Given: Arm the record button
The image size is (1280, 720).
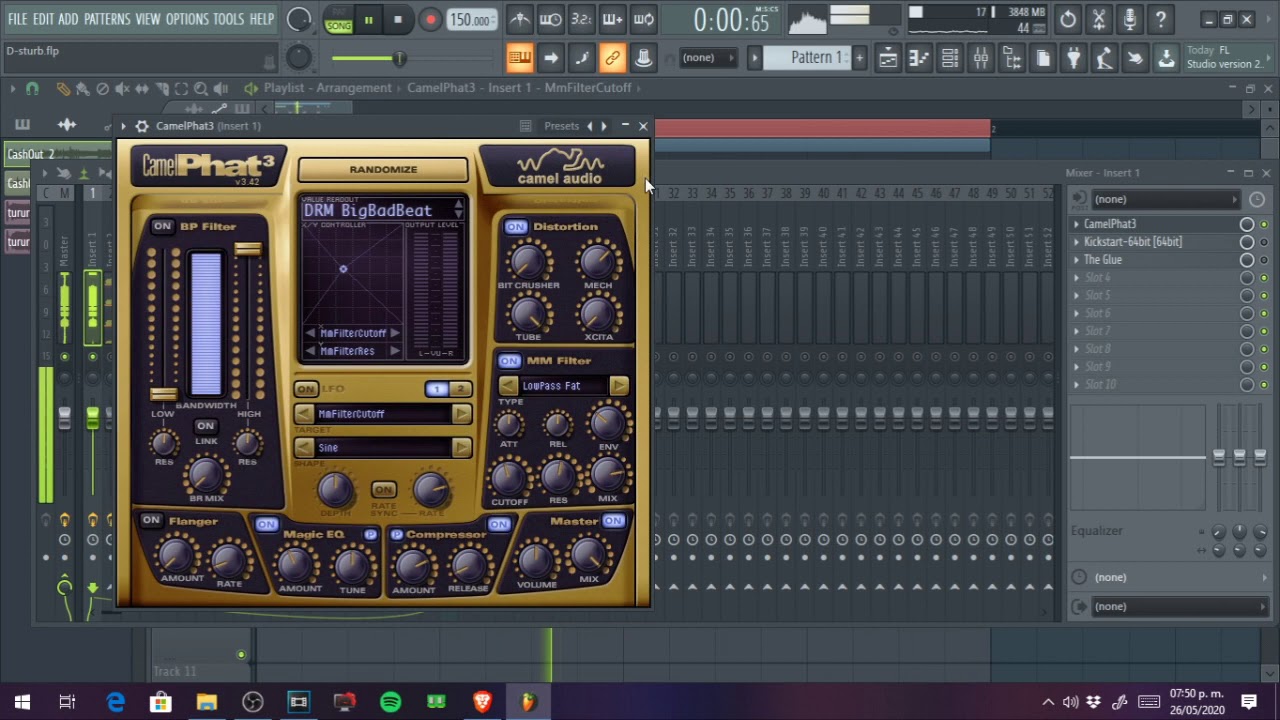Looking at the screenshot, I should click(430, 20).
